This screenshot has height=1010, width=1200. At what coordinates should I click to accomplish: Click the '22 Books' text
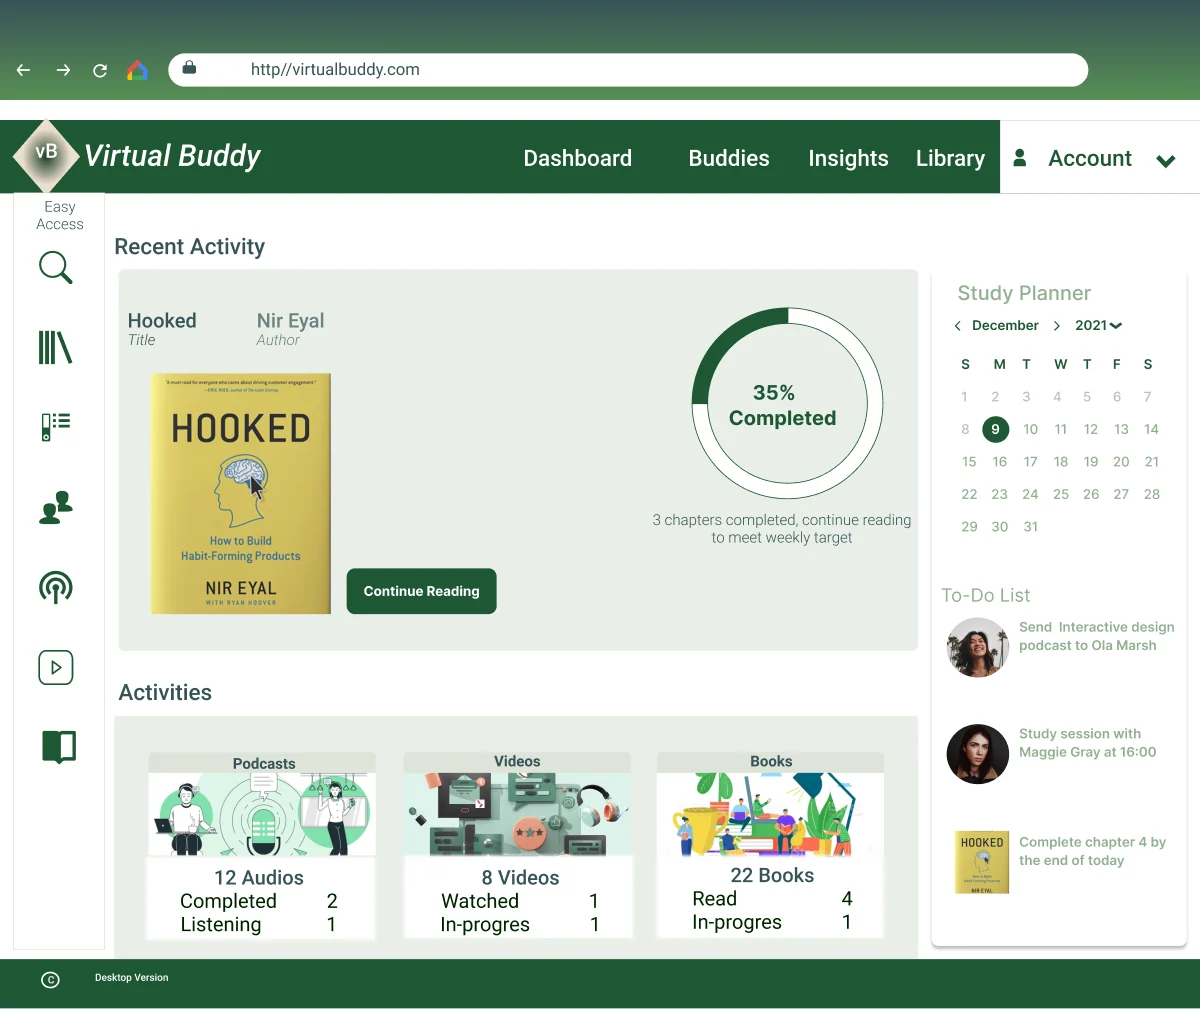[x=772, y=876]
